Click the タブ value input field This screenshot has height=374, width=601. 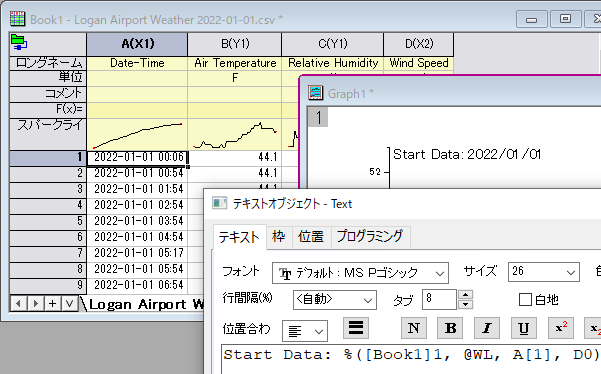pyautogui.click(x=439, y=299)
